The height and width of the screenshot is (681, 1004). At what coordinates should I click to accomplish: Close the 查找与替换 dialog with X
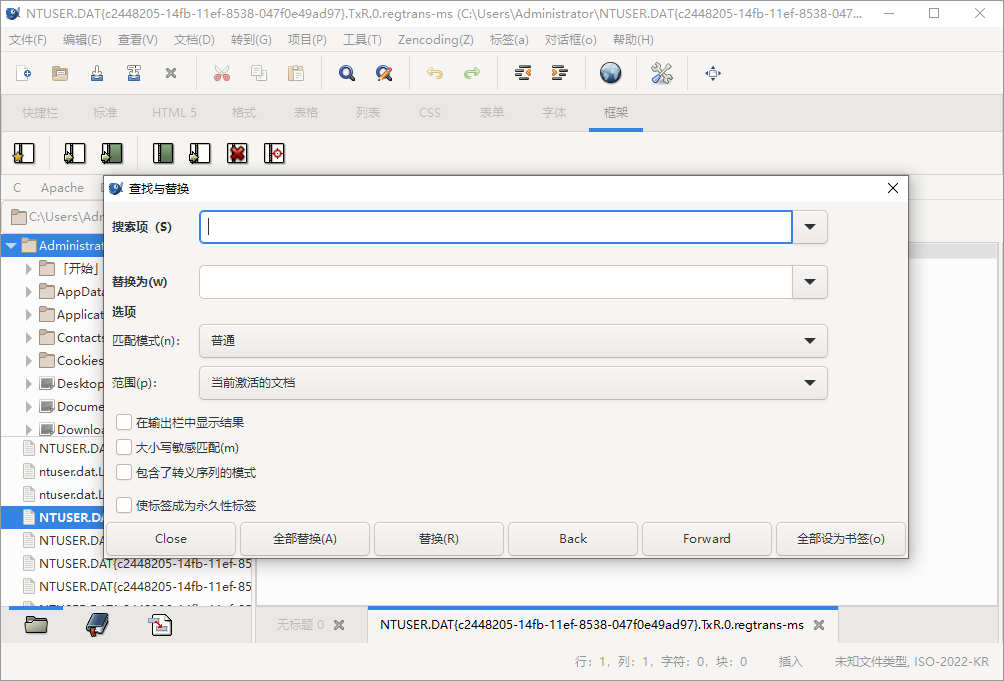coord(893,188)
